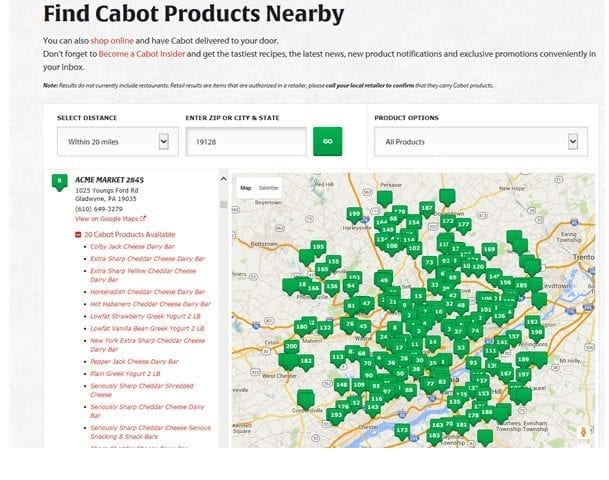Open store marker 165 on map

[322, 270]
